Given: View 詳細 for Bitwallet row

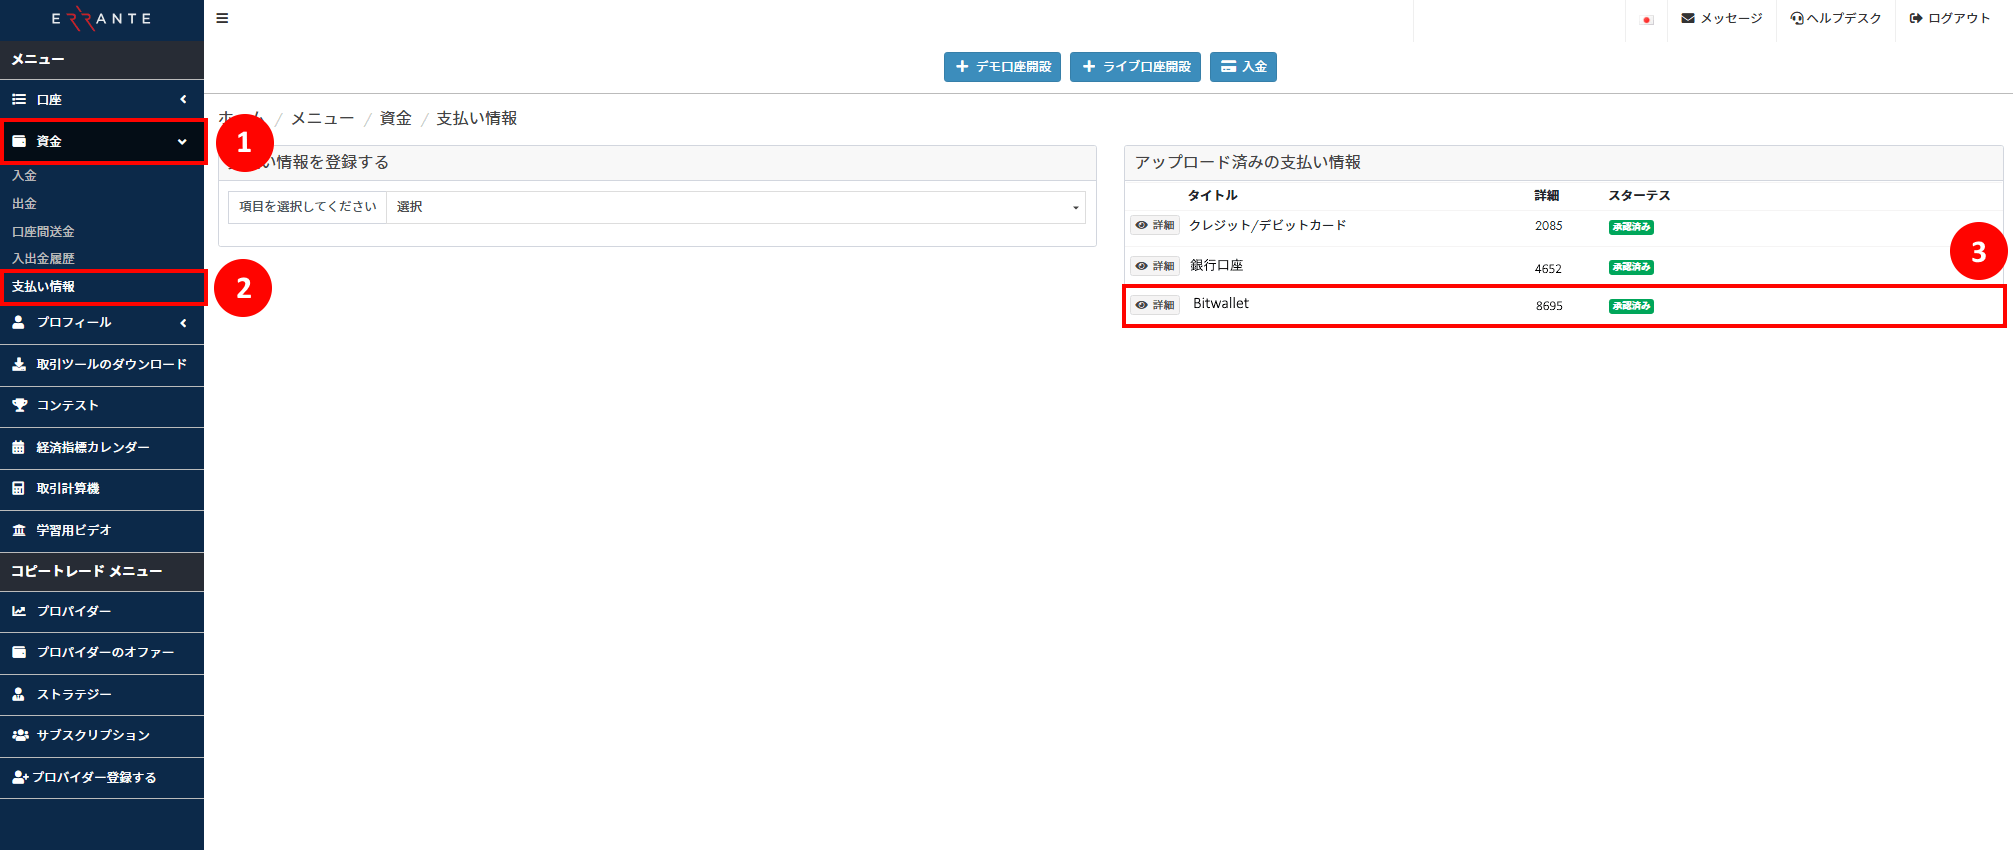Looking at the screenshot, I should [1155, 305].
